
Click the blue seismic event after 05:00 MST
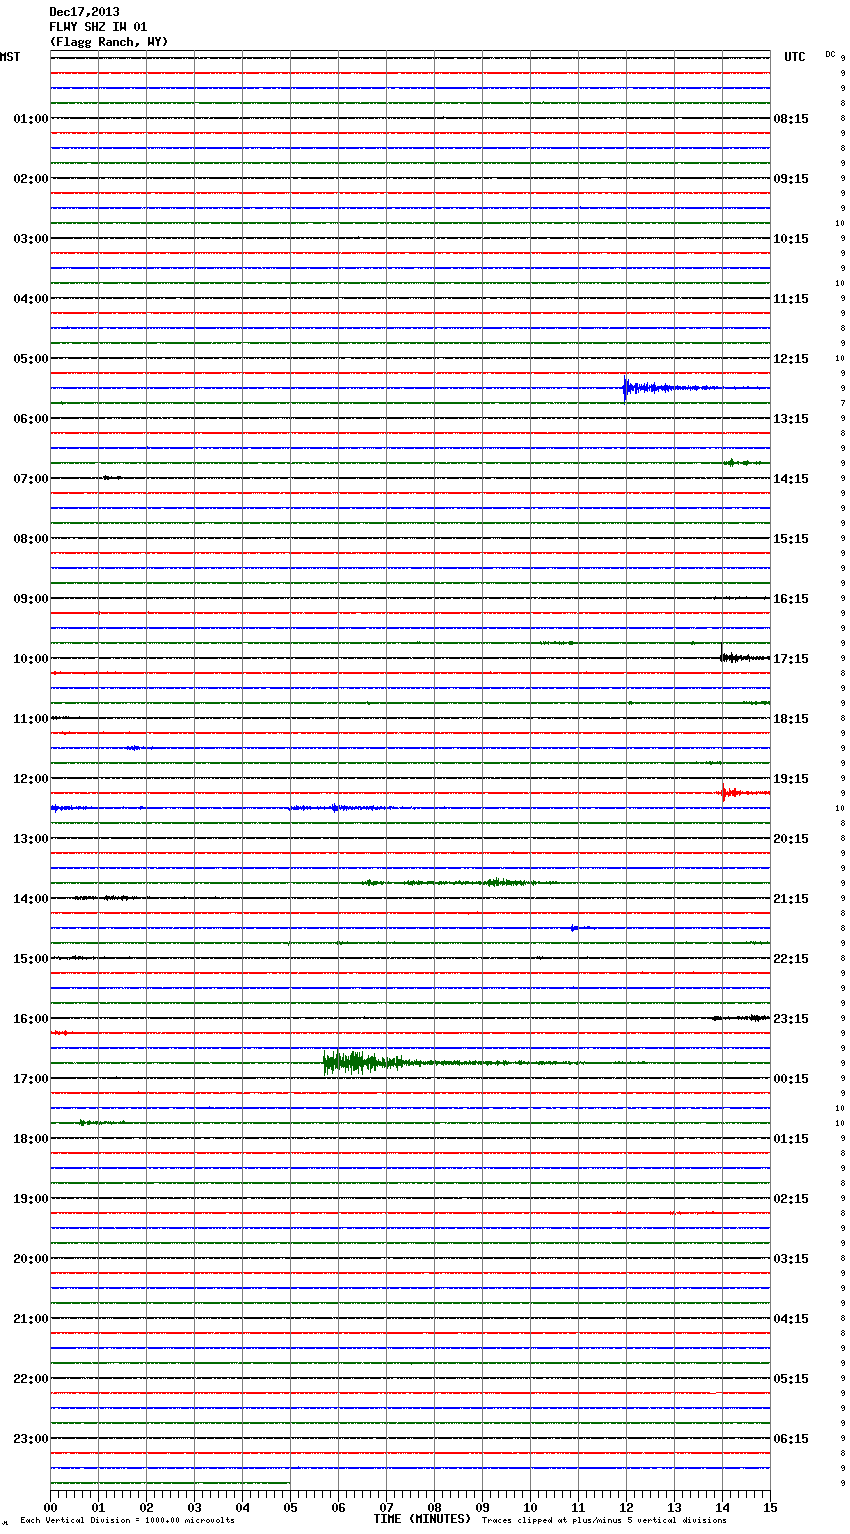tap(670, 388)
